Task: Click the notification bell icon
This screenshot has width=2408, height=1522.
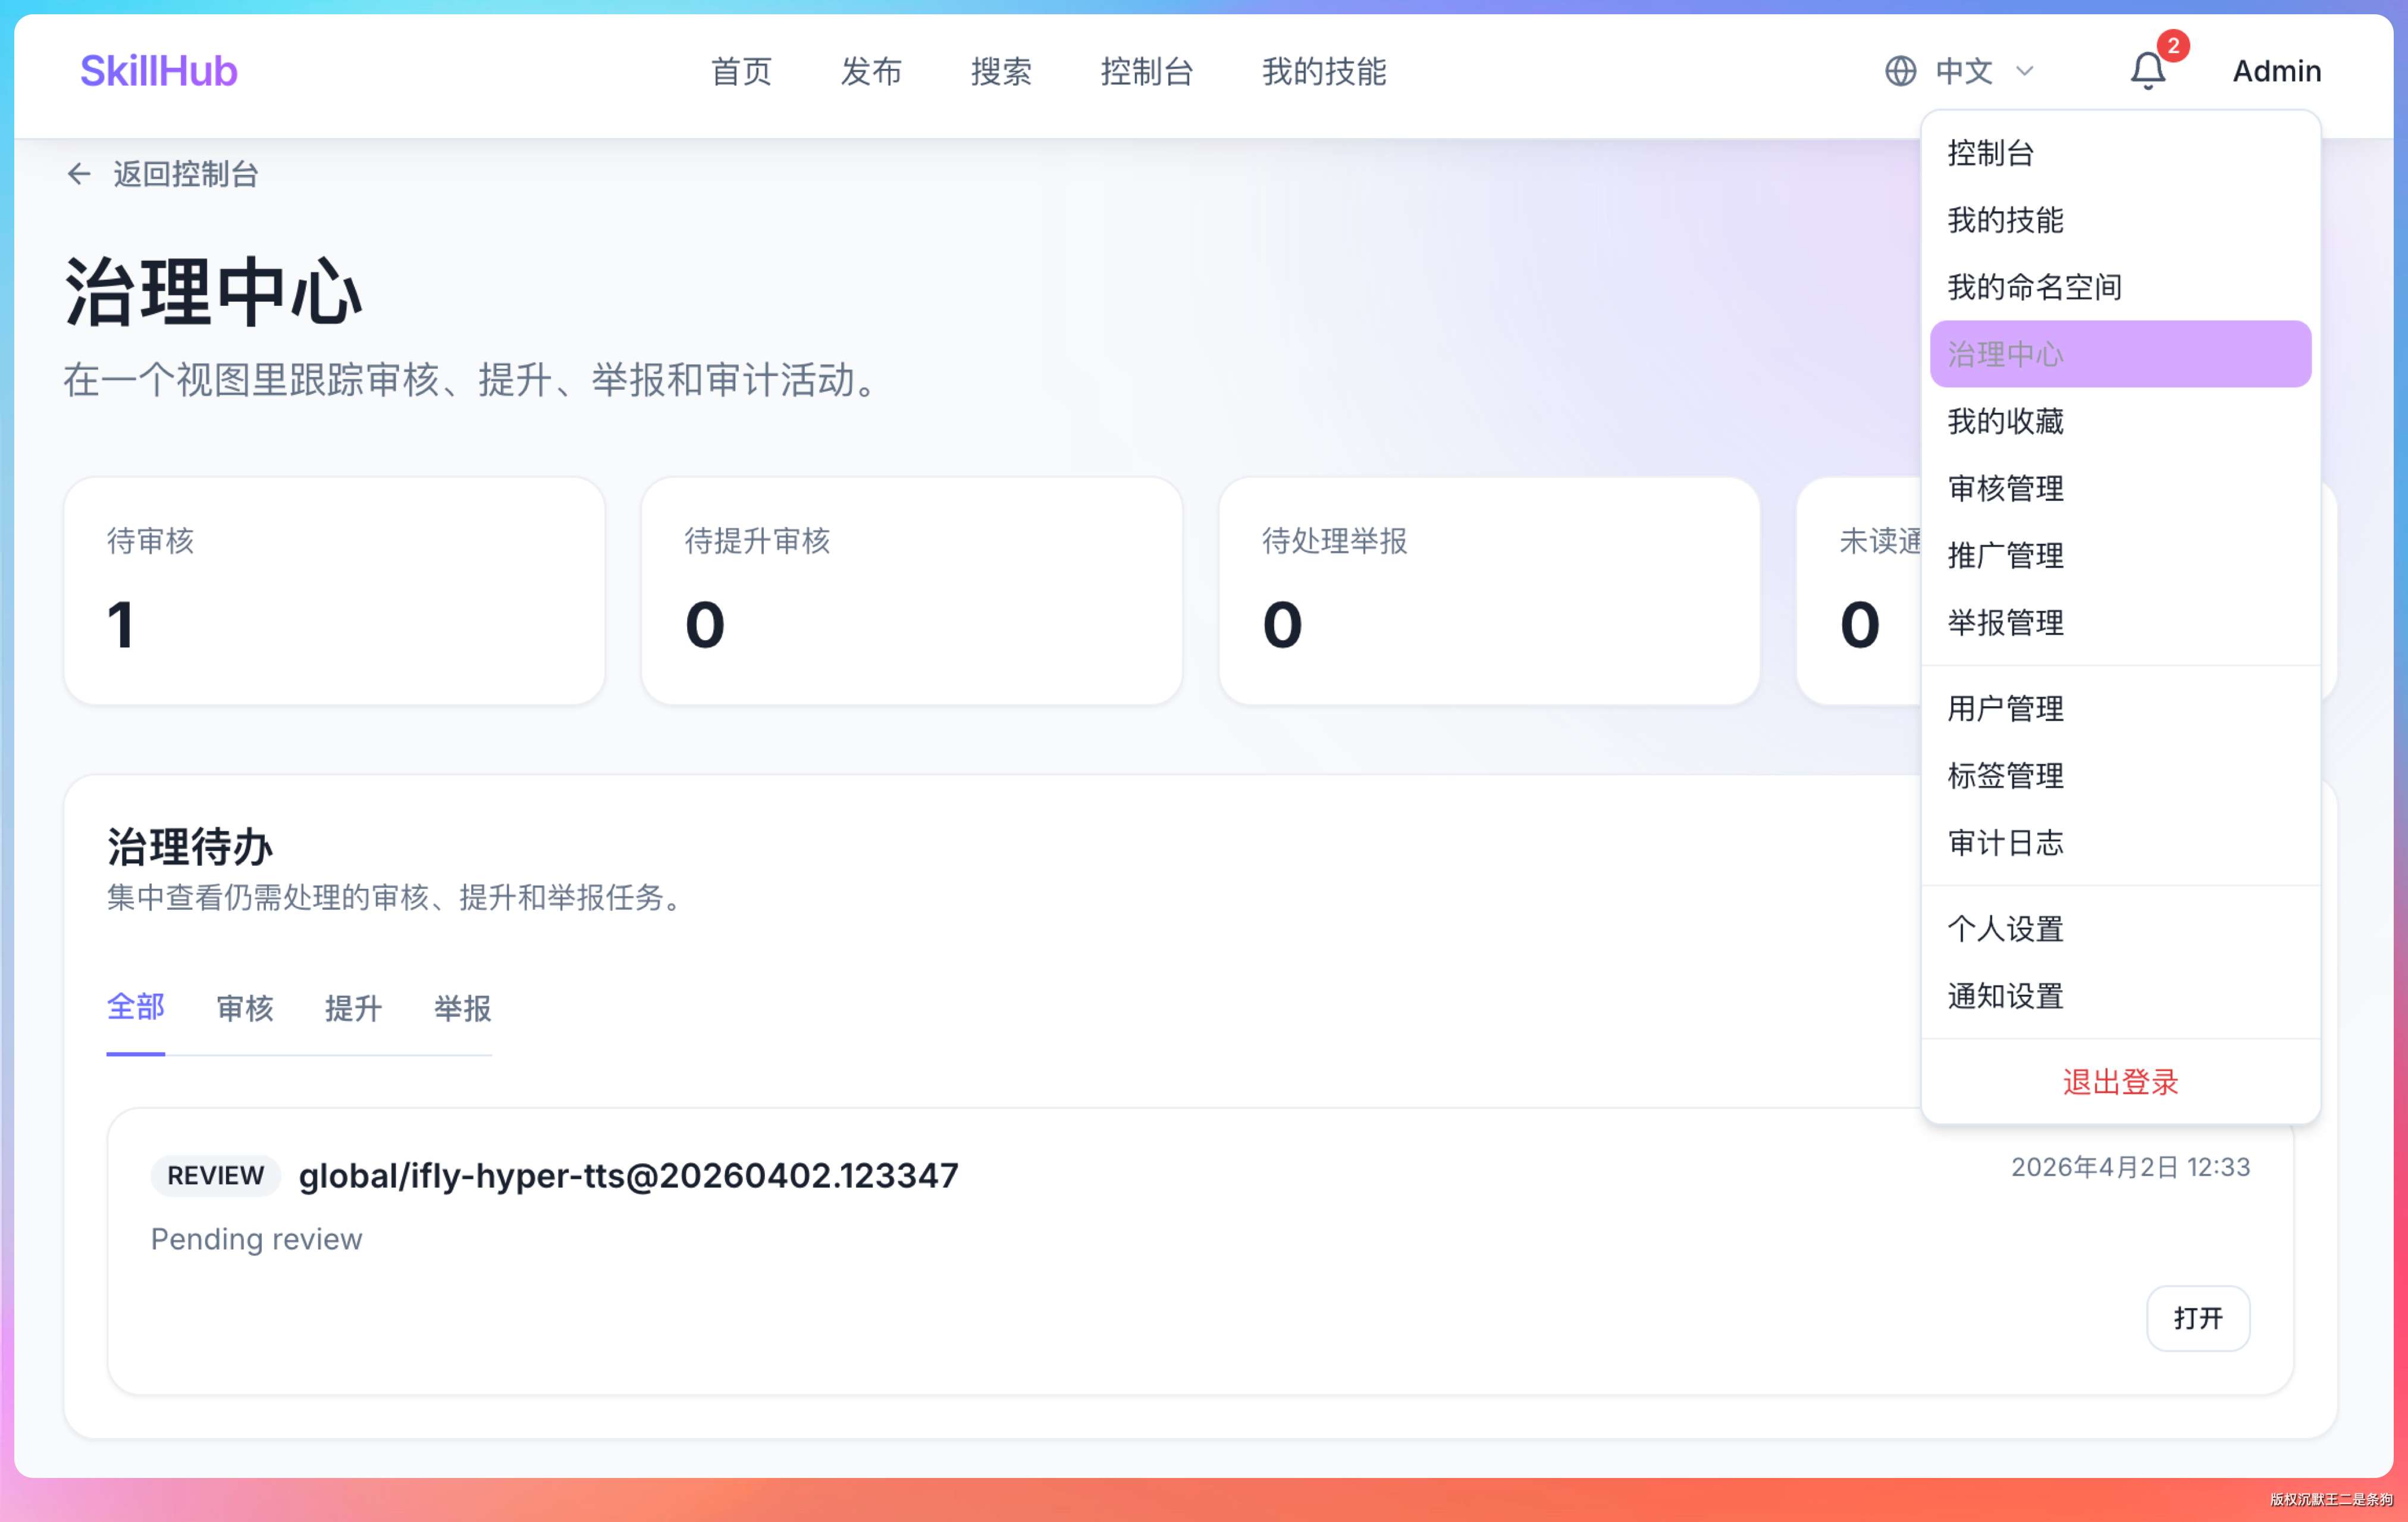Action: [2146, 71]
